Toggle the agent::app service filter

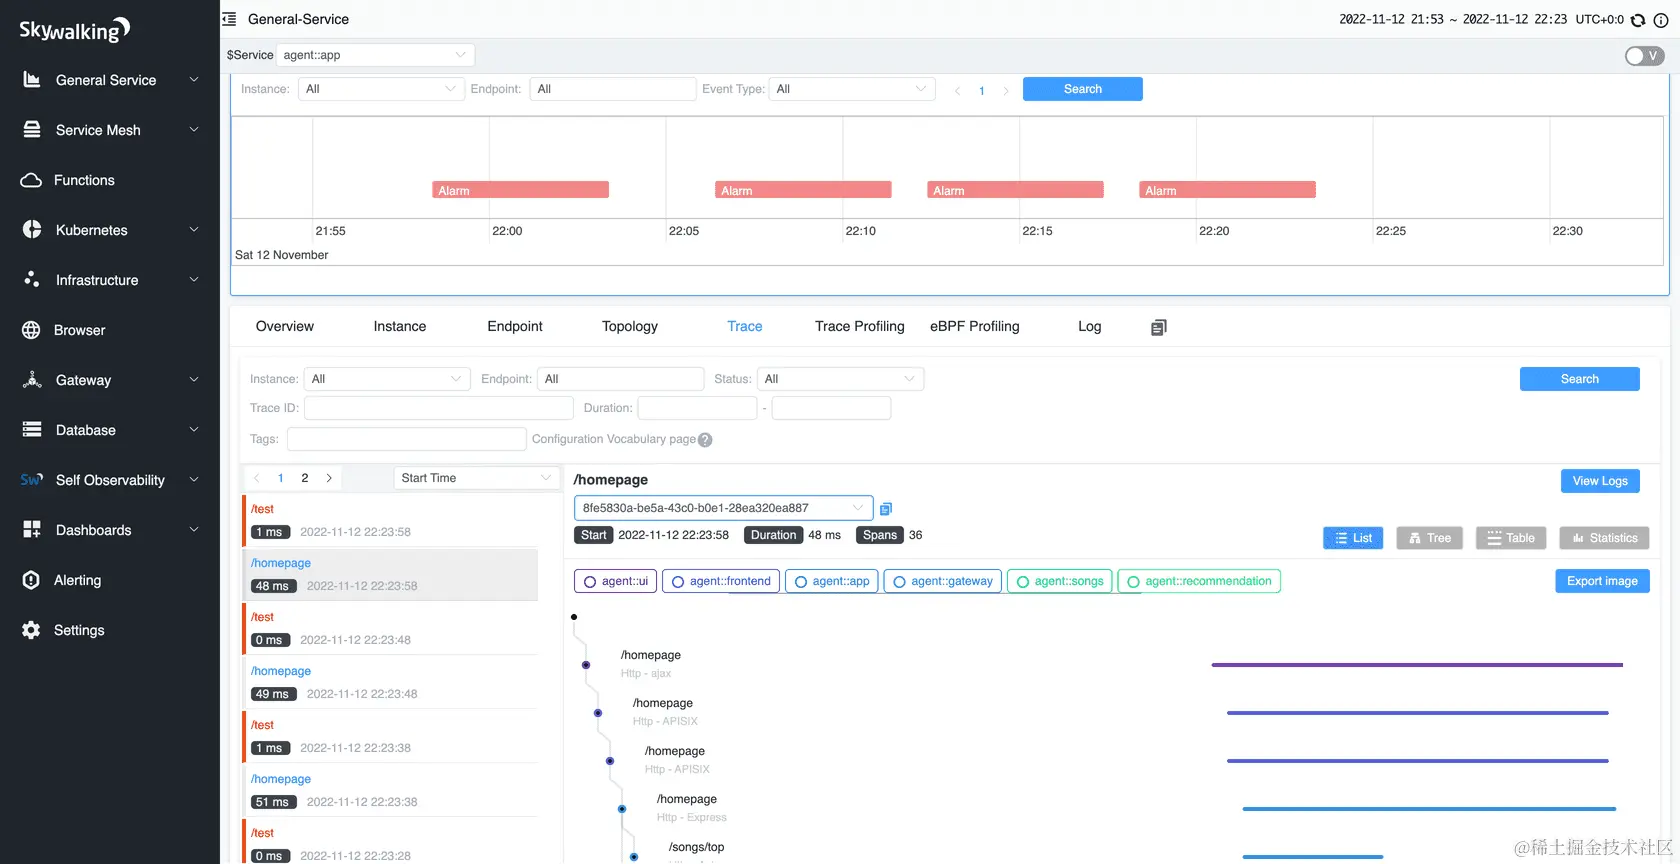pyautogui.click(x=832, y=581)
